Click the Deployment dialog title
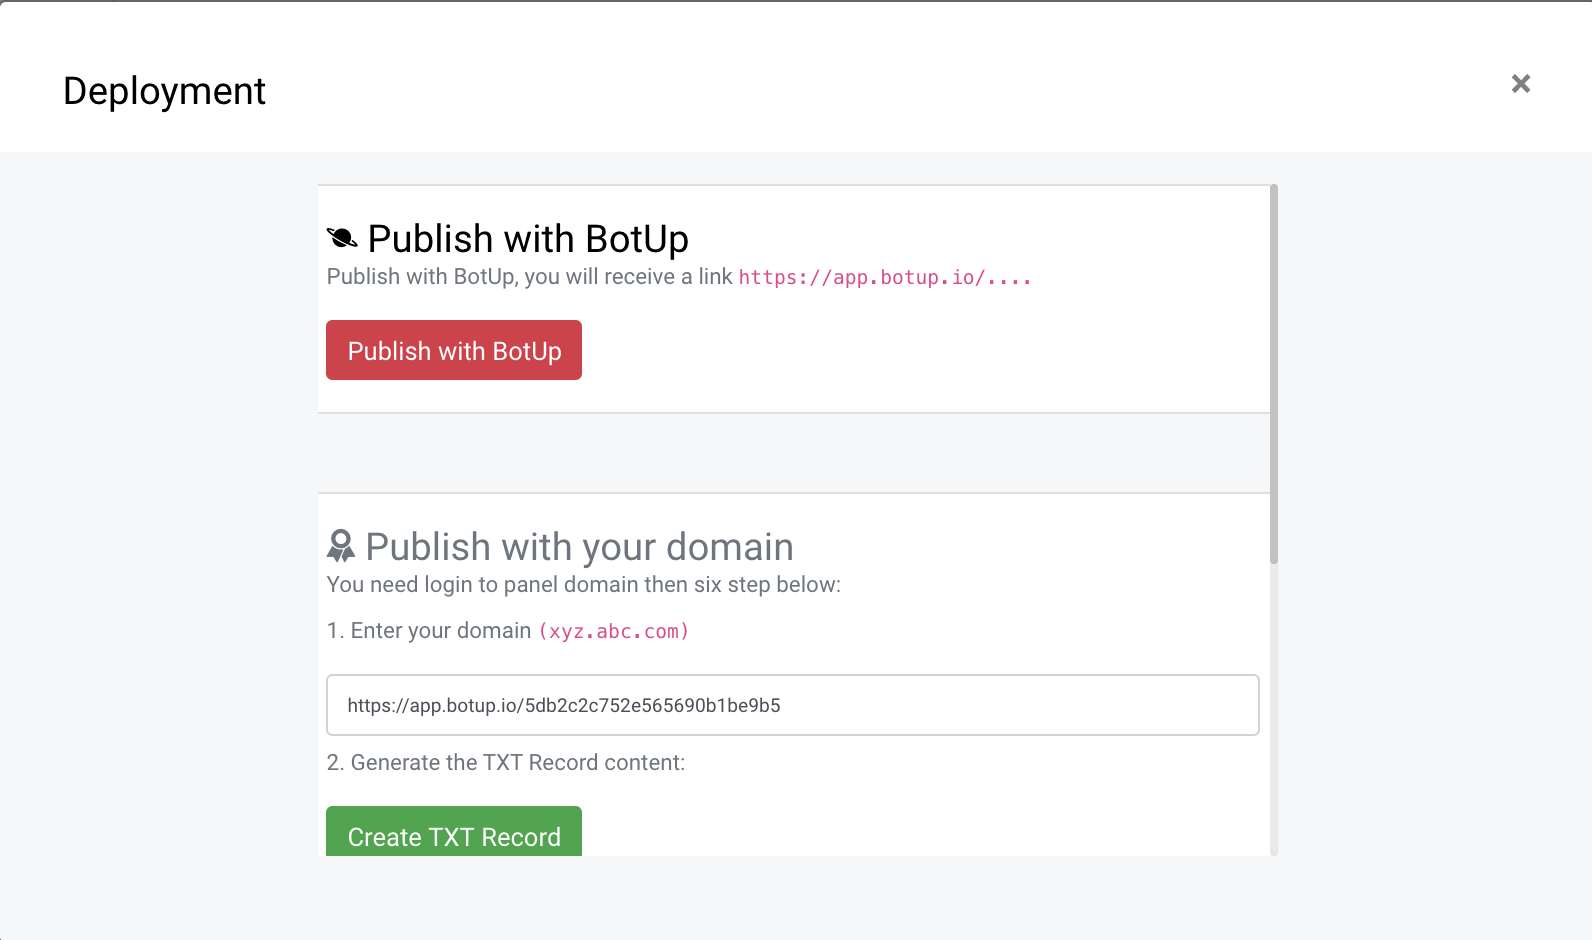This screenshot has width=1592, height=940. pos(164,91)
